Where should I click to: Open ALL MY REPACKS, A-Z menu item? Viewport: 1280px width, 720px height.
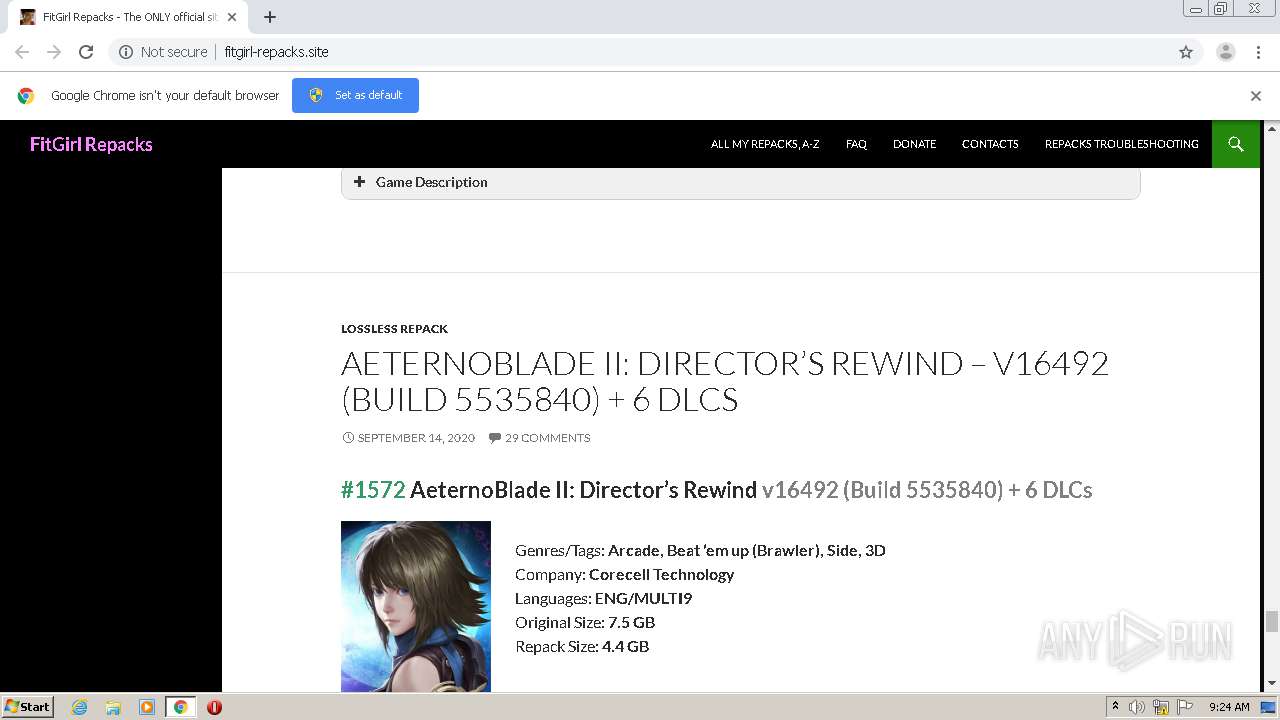[765, 144]
